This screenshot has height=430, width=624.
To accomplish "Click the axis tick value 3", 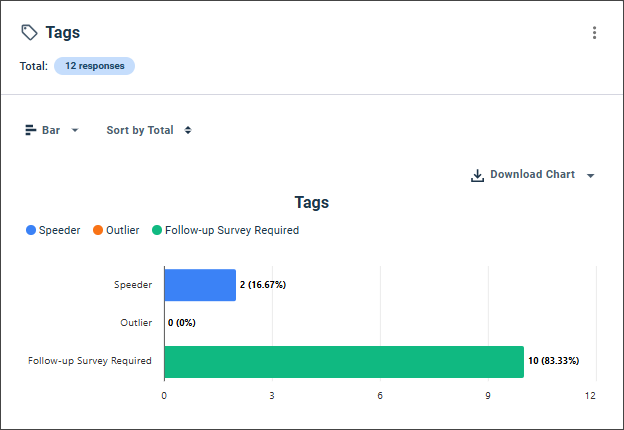I will pos(272,395).
